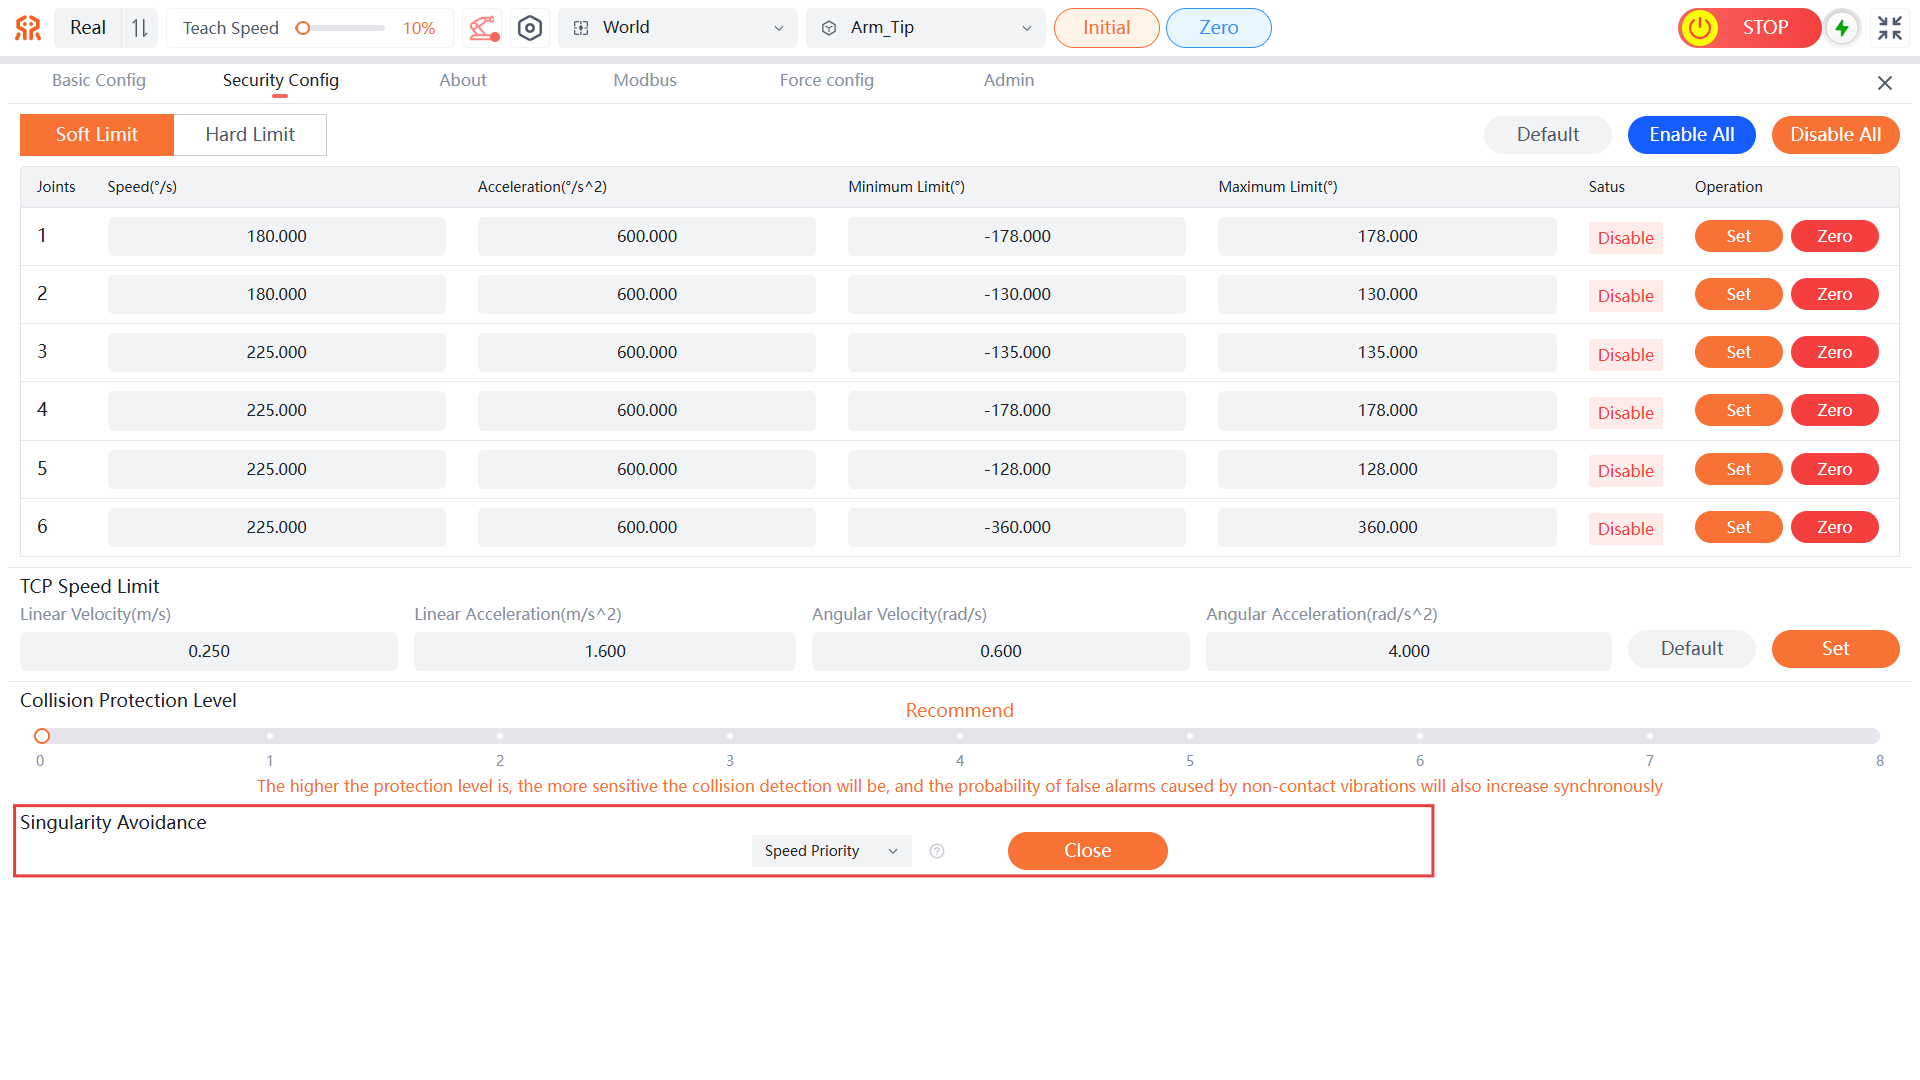Click the Linear Velocity input field
The height and width of the screenshot is (1080, 1920).
[209, 651]
